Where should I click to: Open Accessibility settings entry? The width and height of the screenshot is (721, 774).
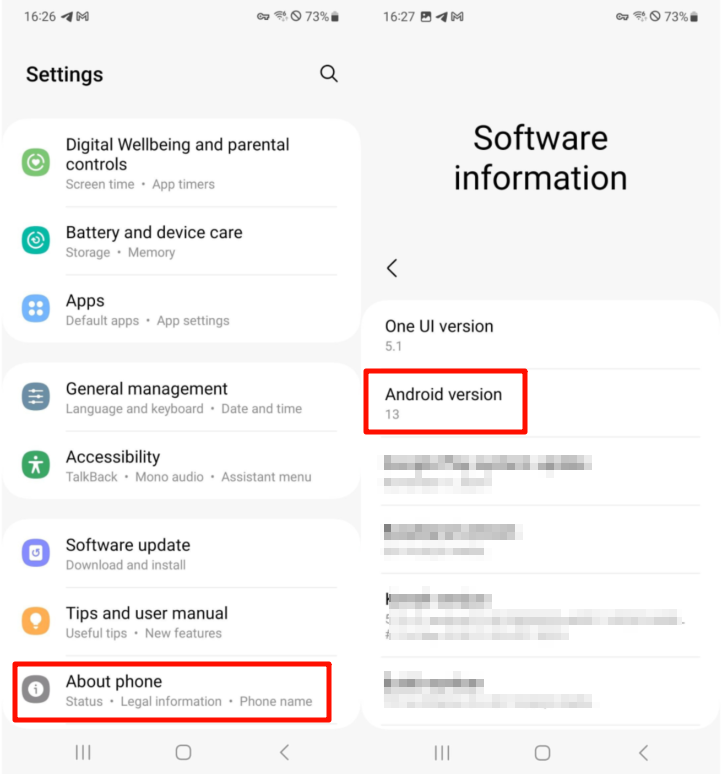[x=179, y=465]
